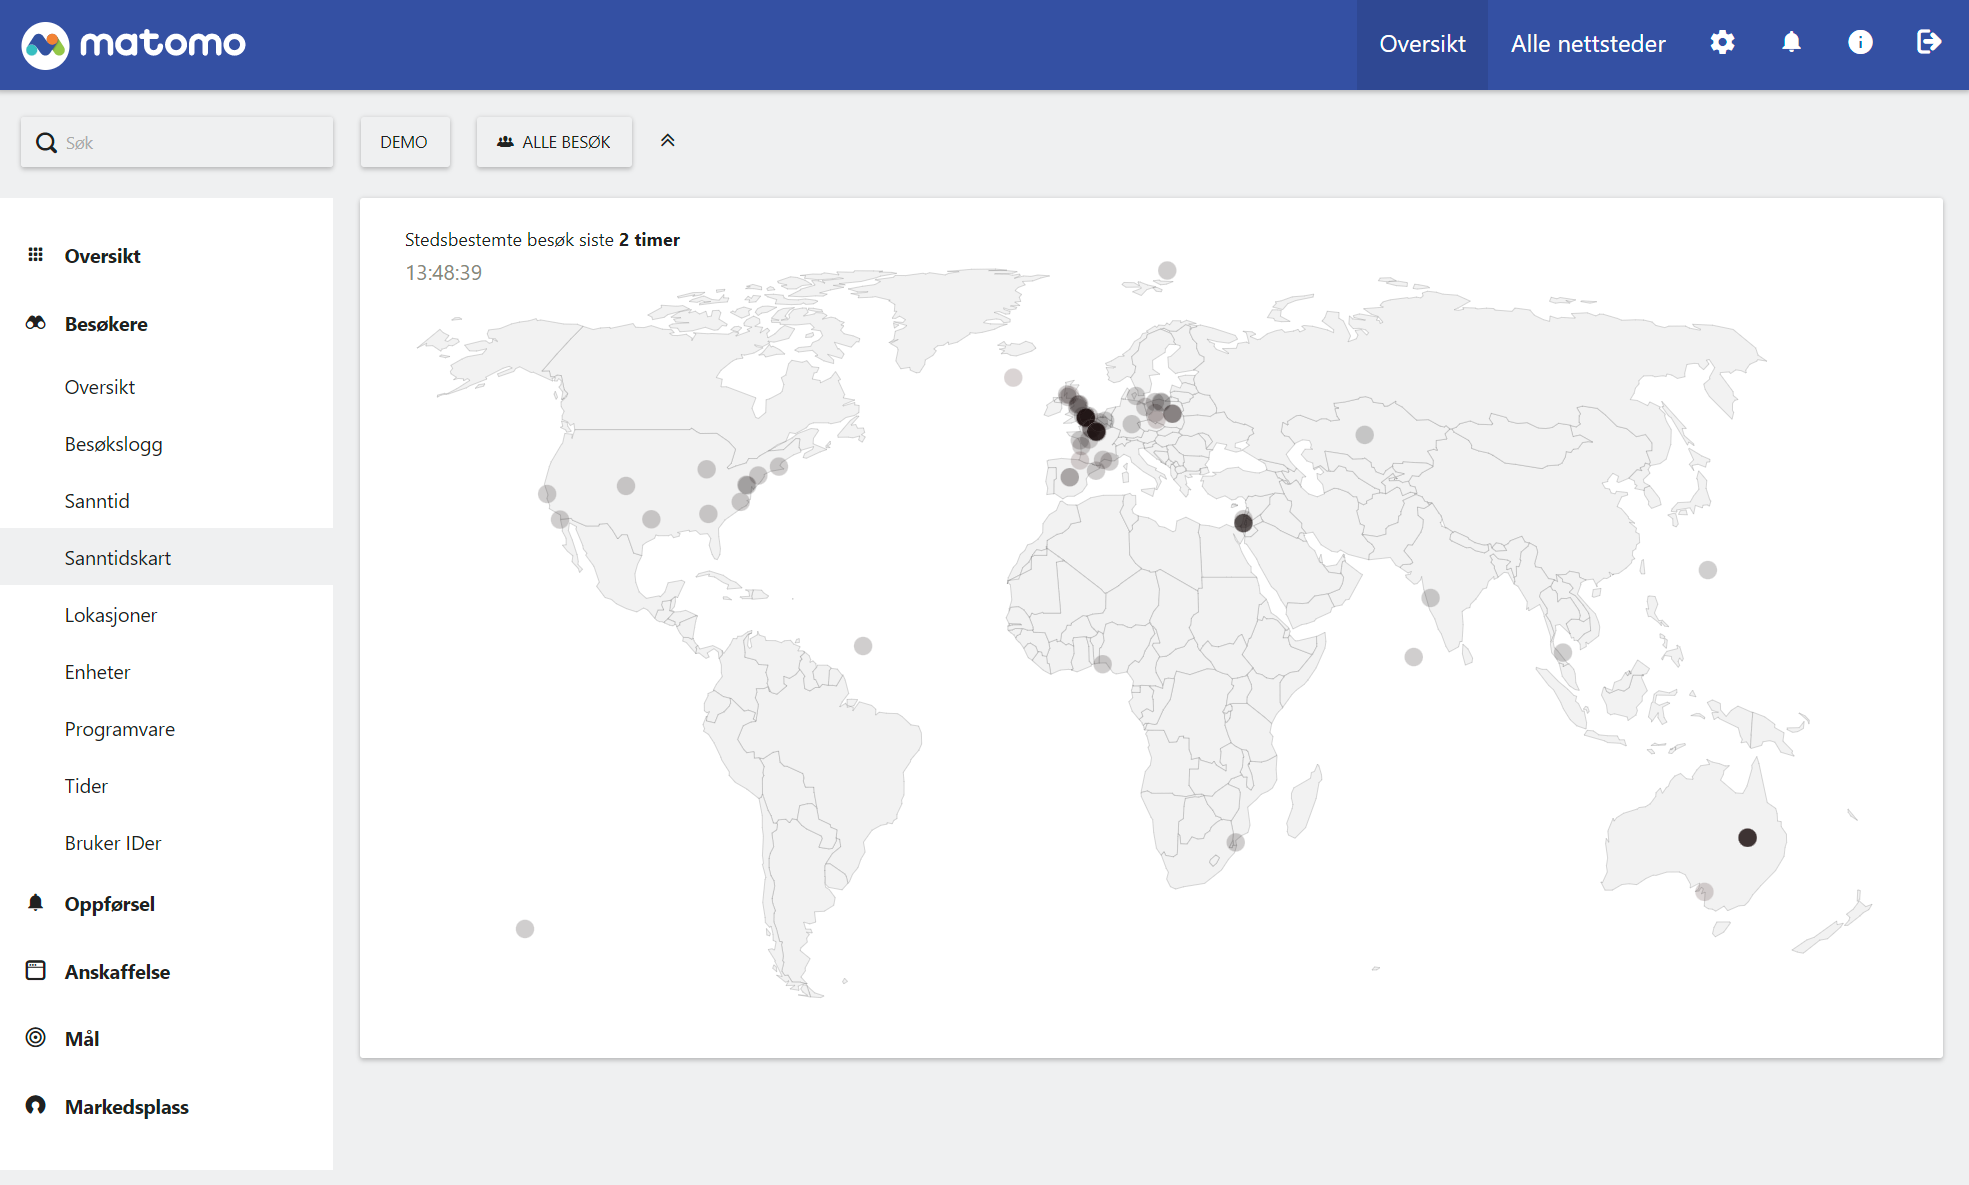Open Besøkslogg in the sidebar
Image resolution: width=1969 pixels, height=1185 pixels.
coord(113,444)
